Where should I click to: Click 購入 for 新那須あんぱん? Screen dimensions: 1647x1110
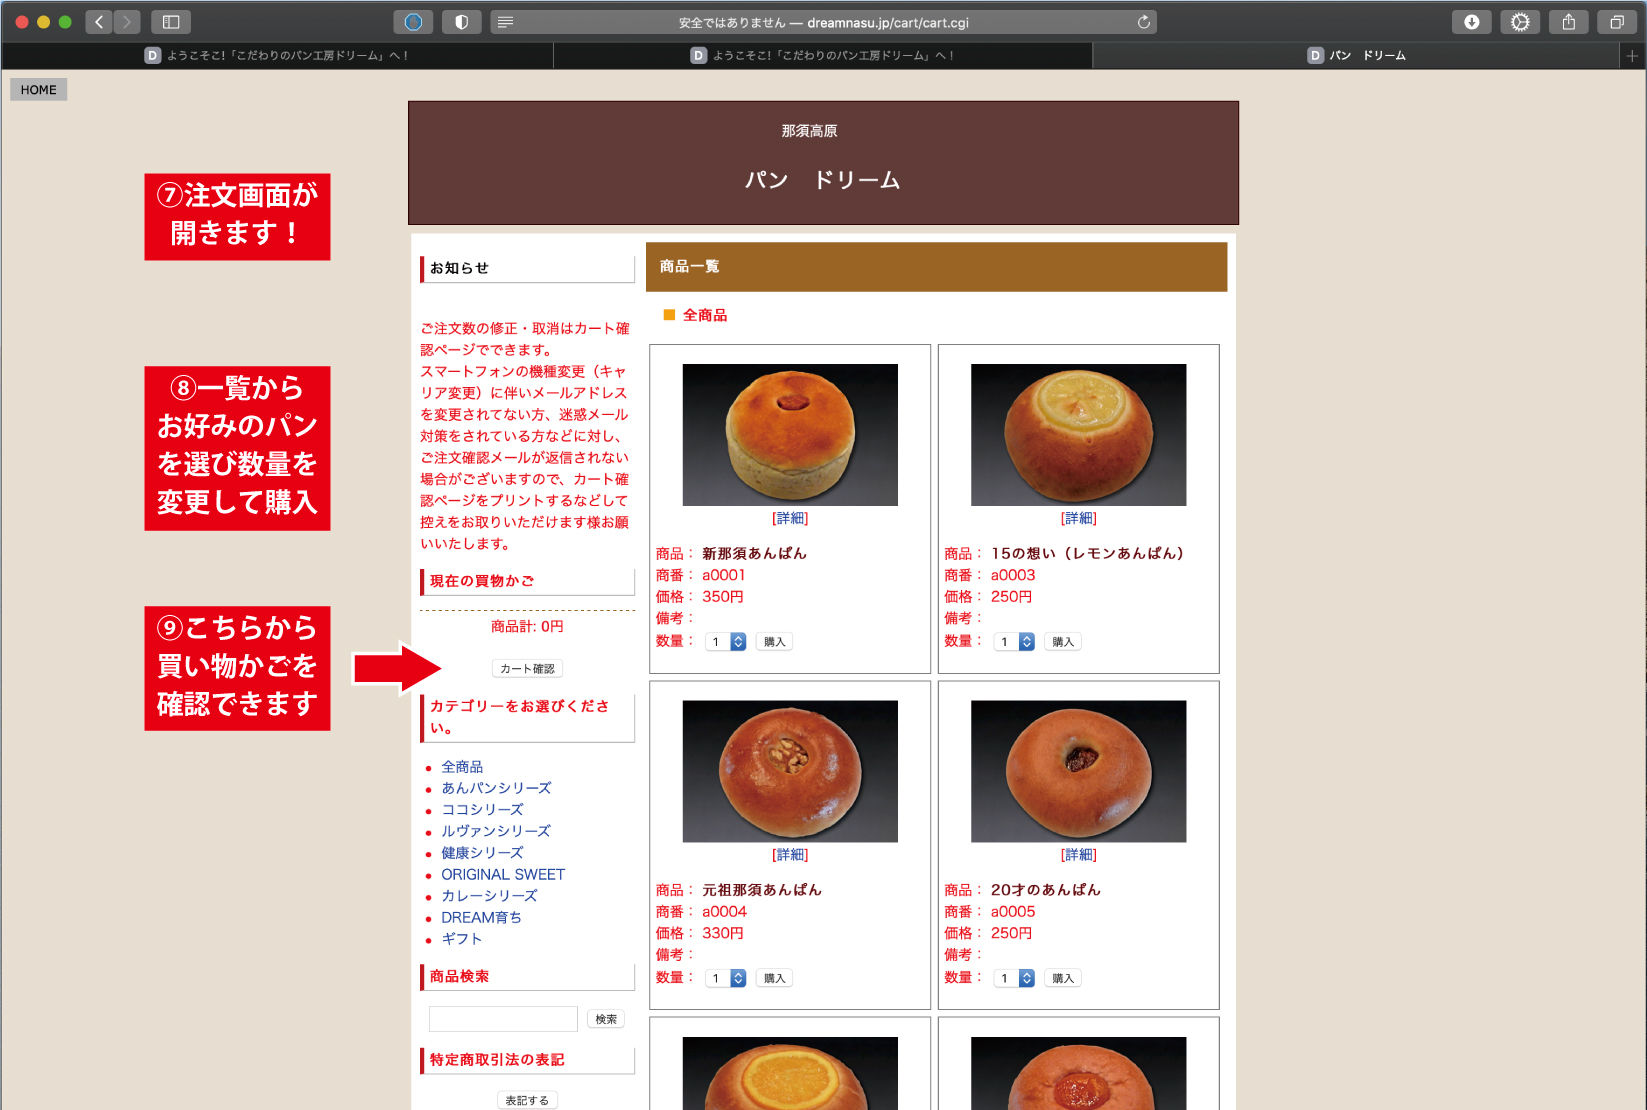point(774,642)
